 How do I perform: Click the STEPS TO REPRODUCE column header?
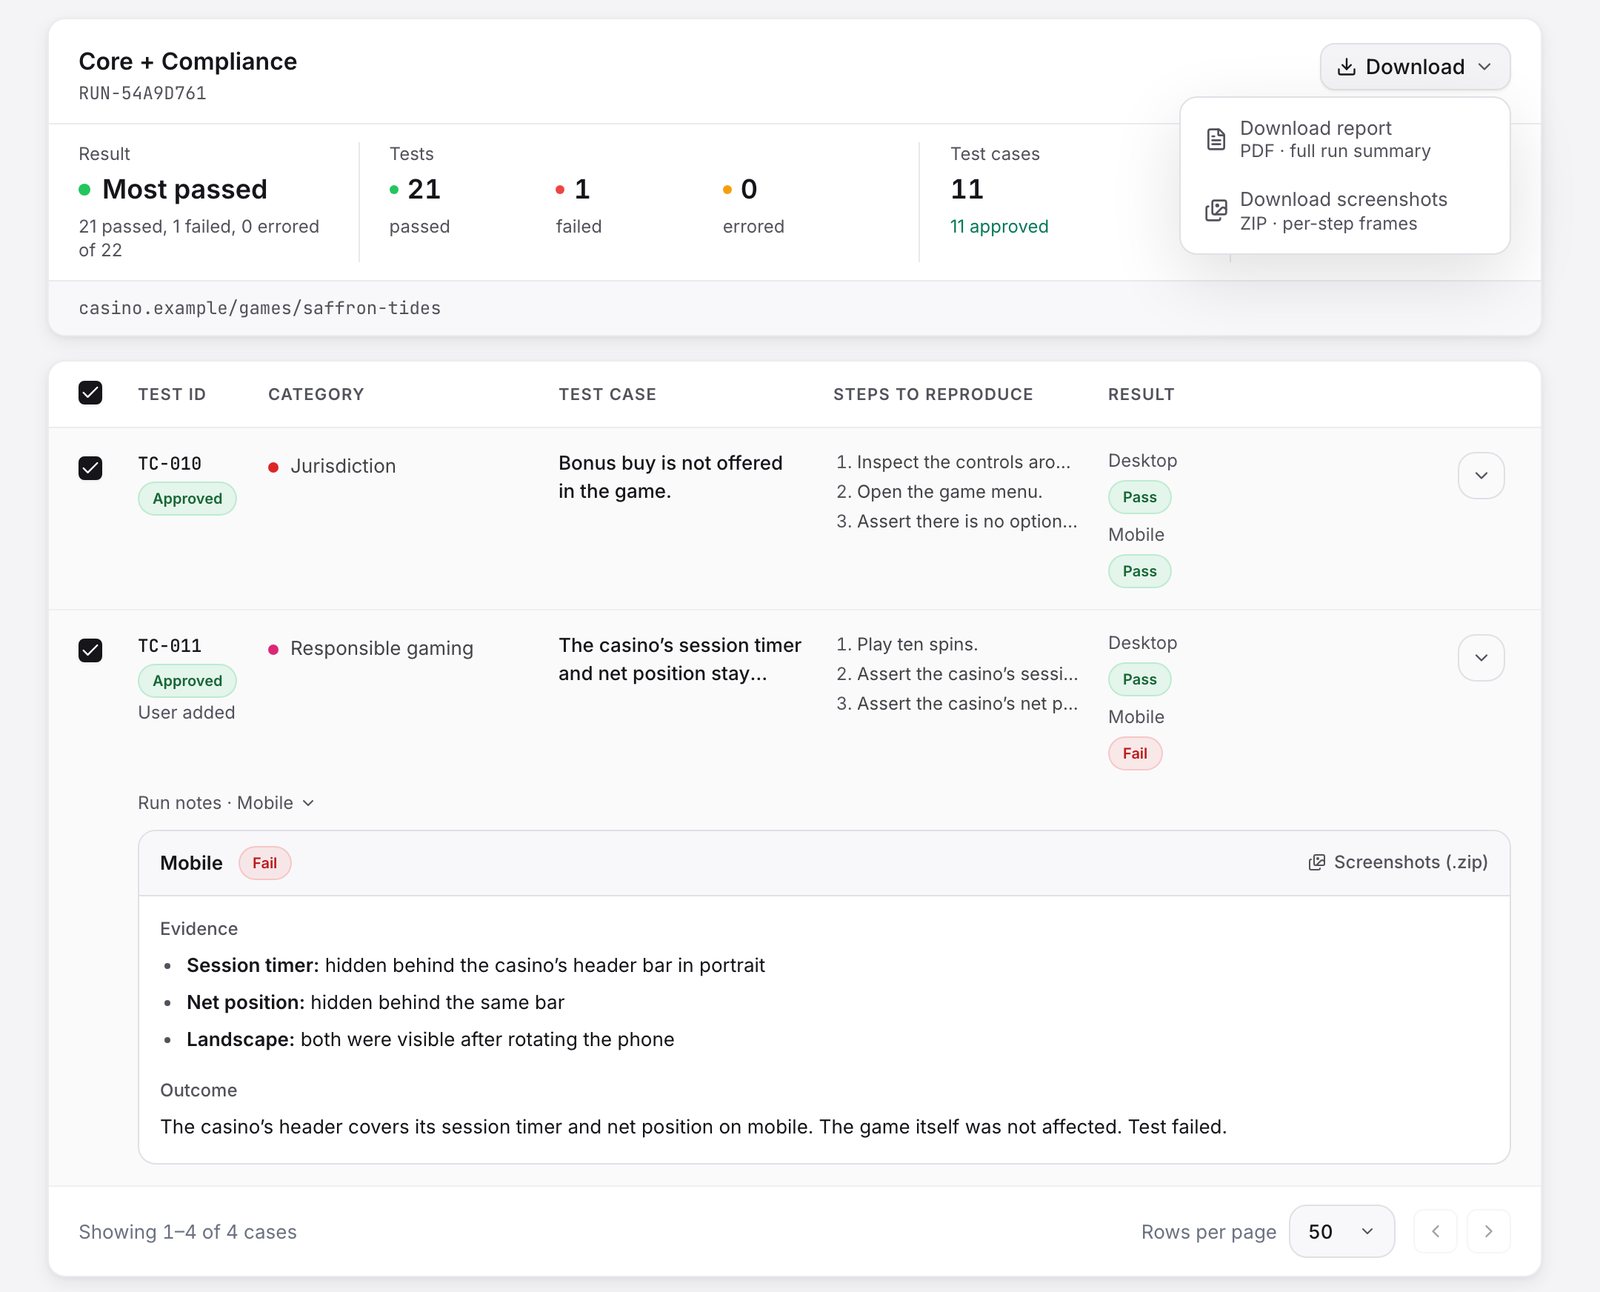(933, 394)
